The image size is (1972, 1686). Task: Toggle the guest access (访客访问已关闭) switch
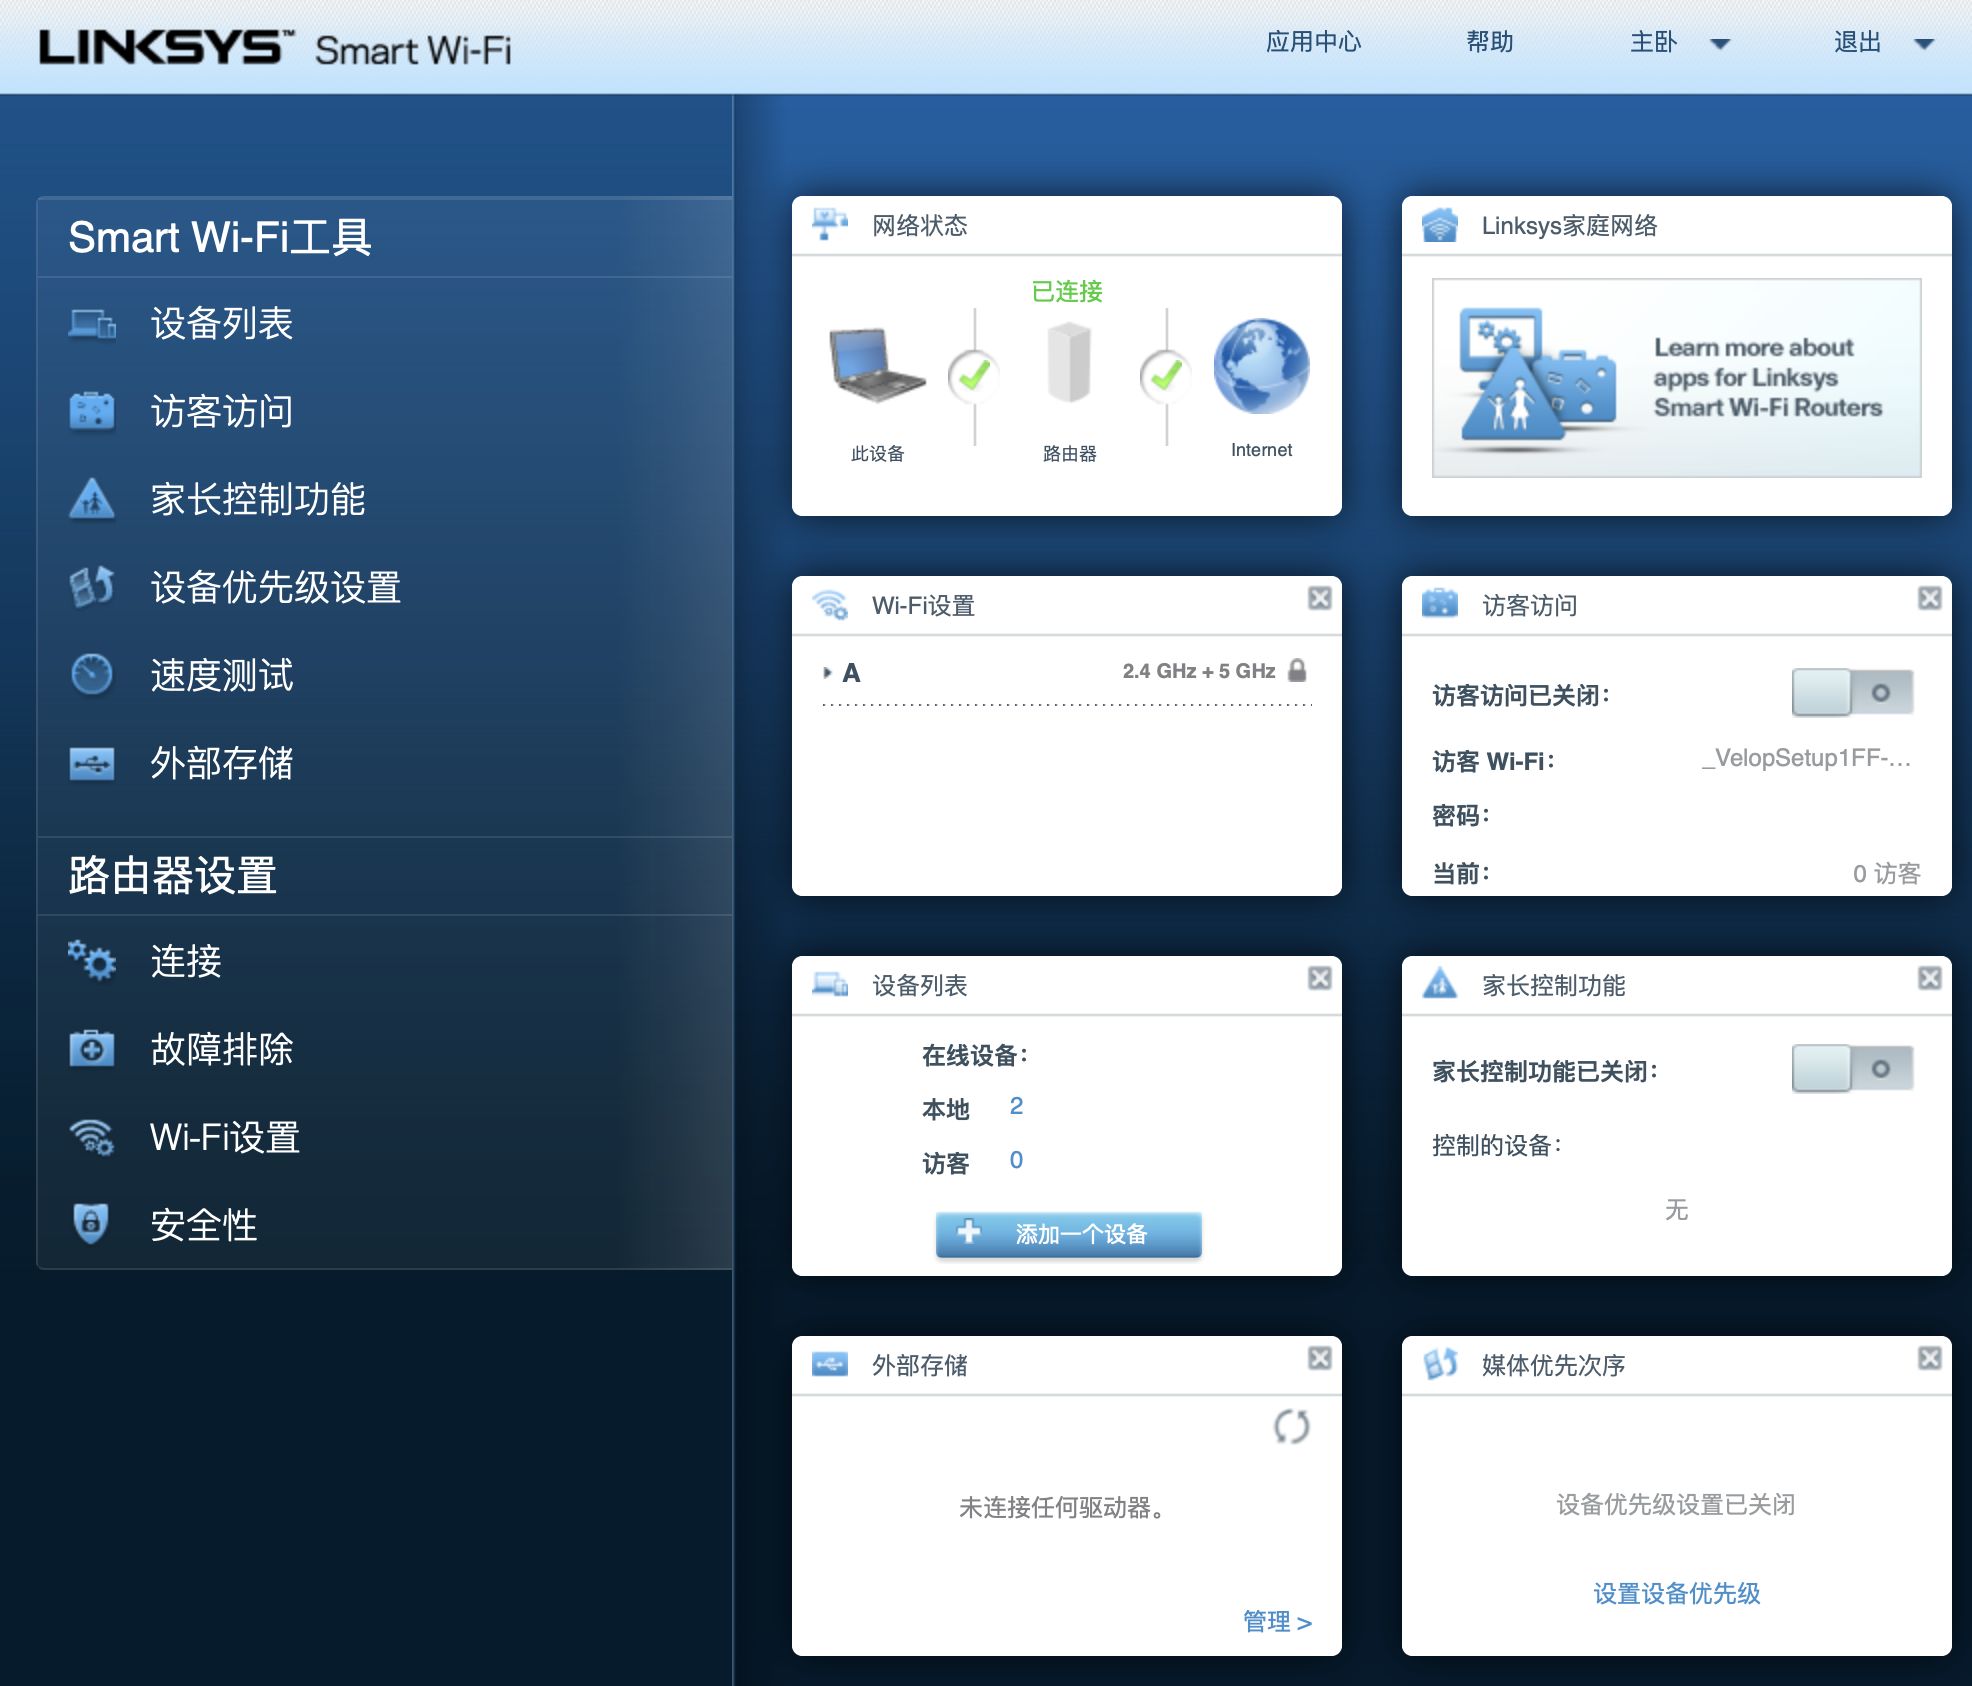[x=1852, y=693]
